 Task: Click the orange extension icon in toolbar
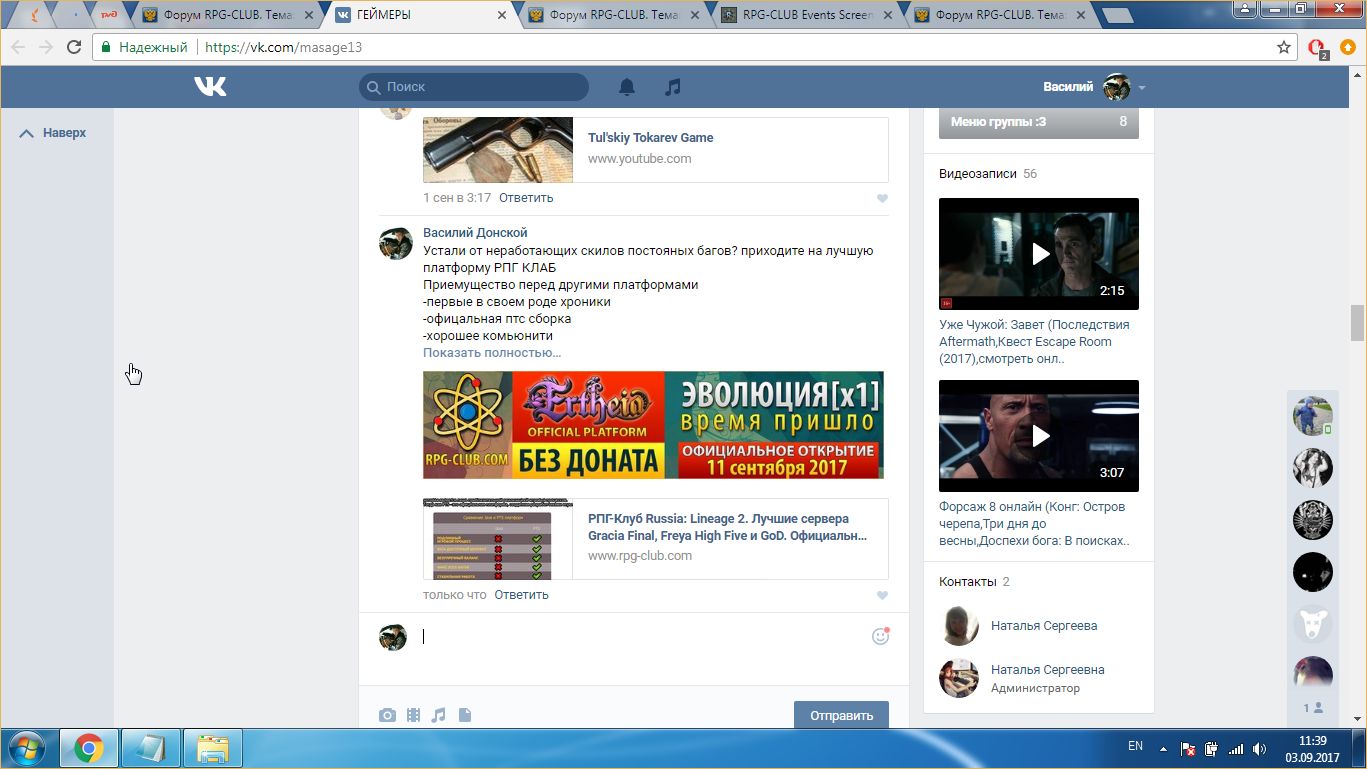[1347, 47]
